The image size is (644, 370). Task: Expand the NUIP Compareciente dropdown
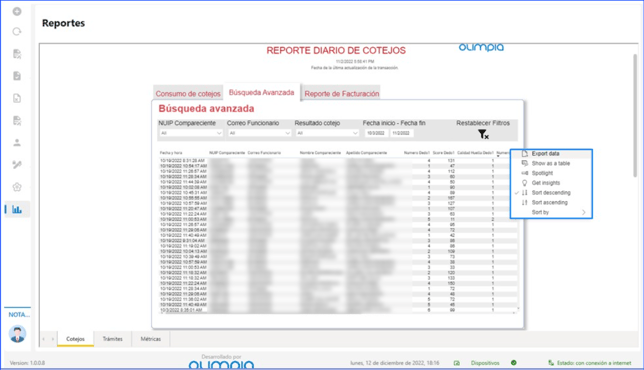coord(191,133)
